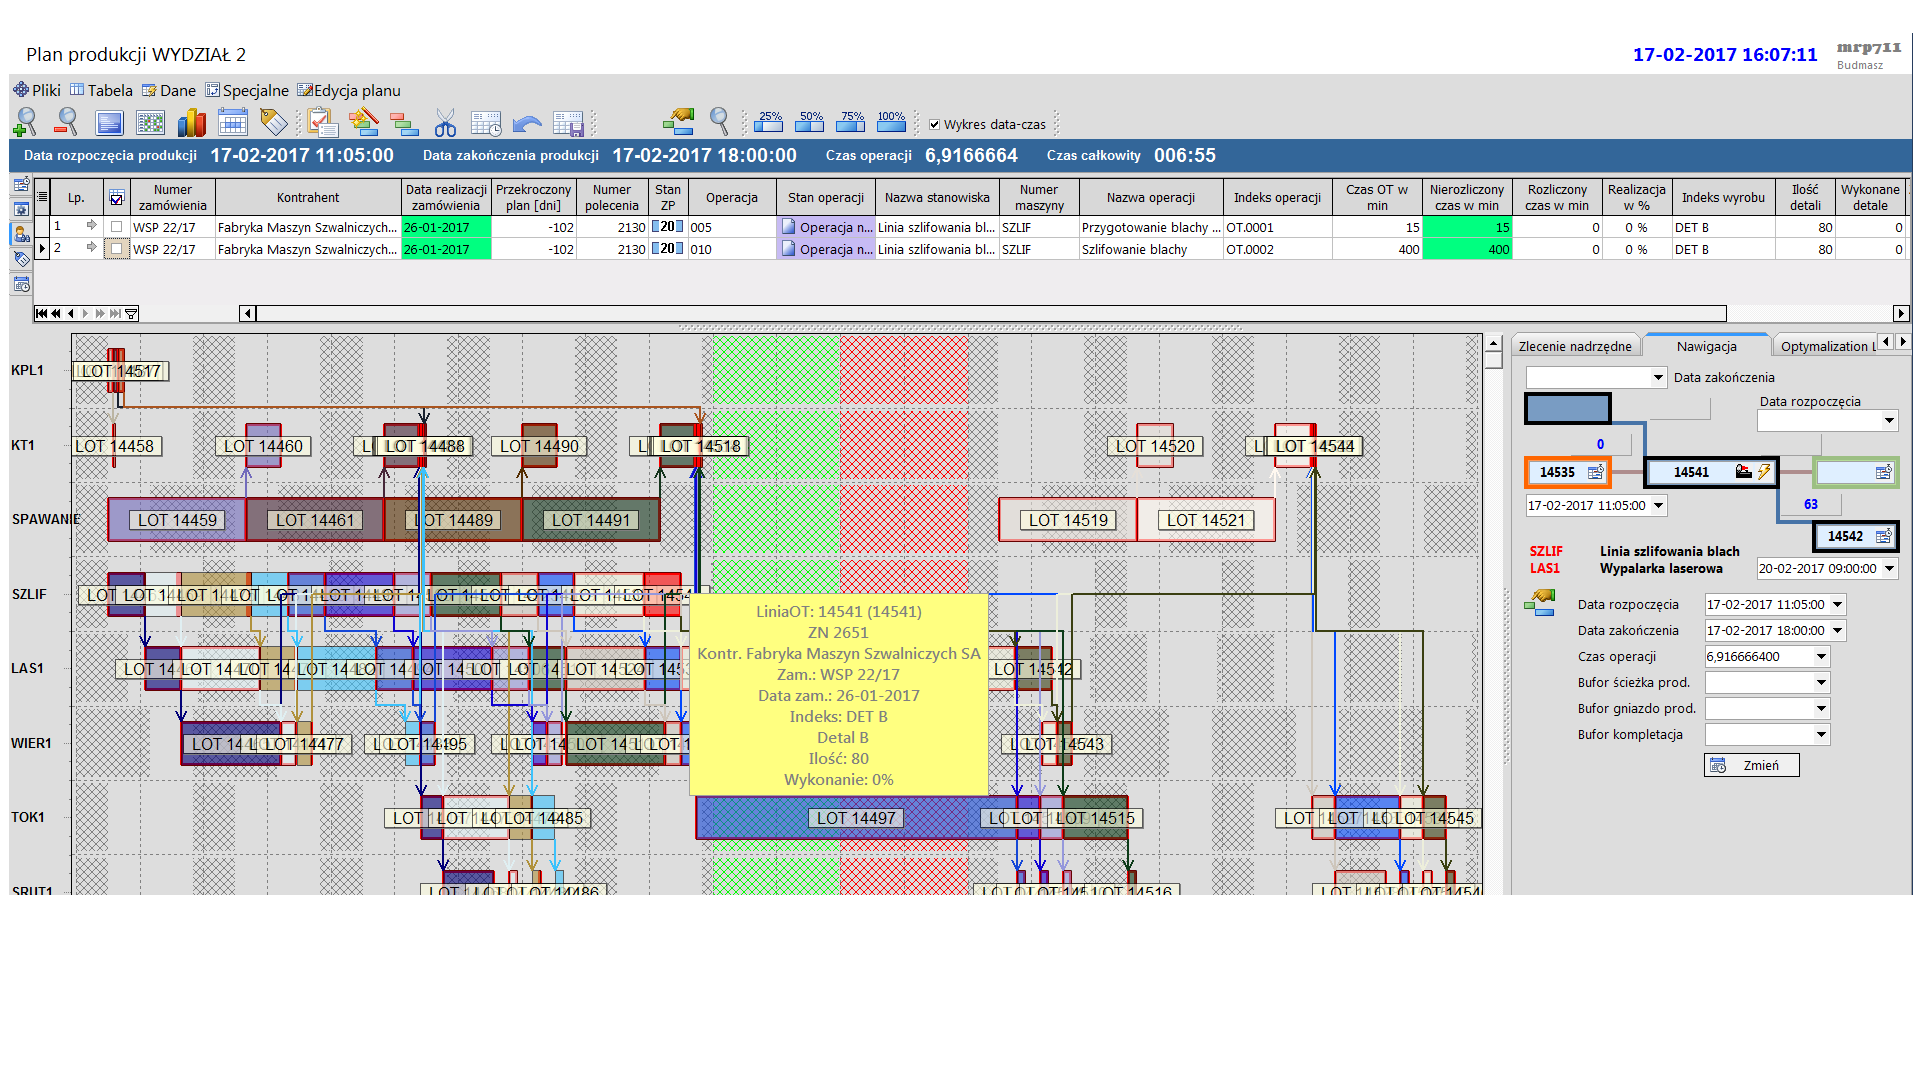Switch to the Optymalization tab
Screen dimensions: 1920x1080
pyautogui.click(x=1824, y=346)
